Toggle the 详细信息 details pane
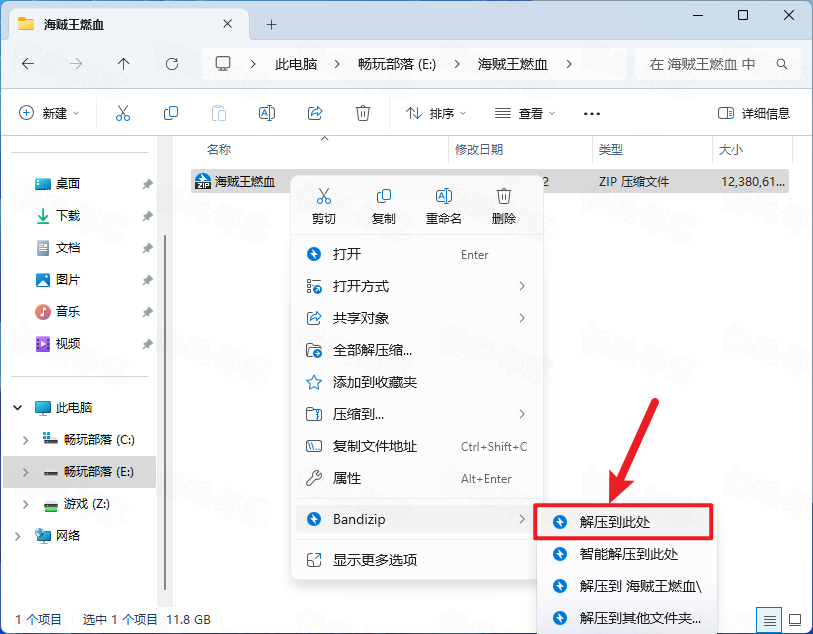This screenshot has height=634, width=813. 753,113
